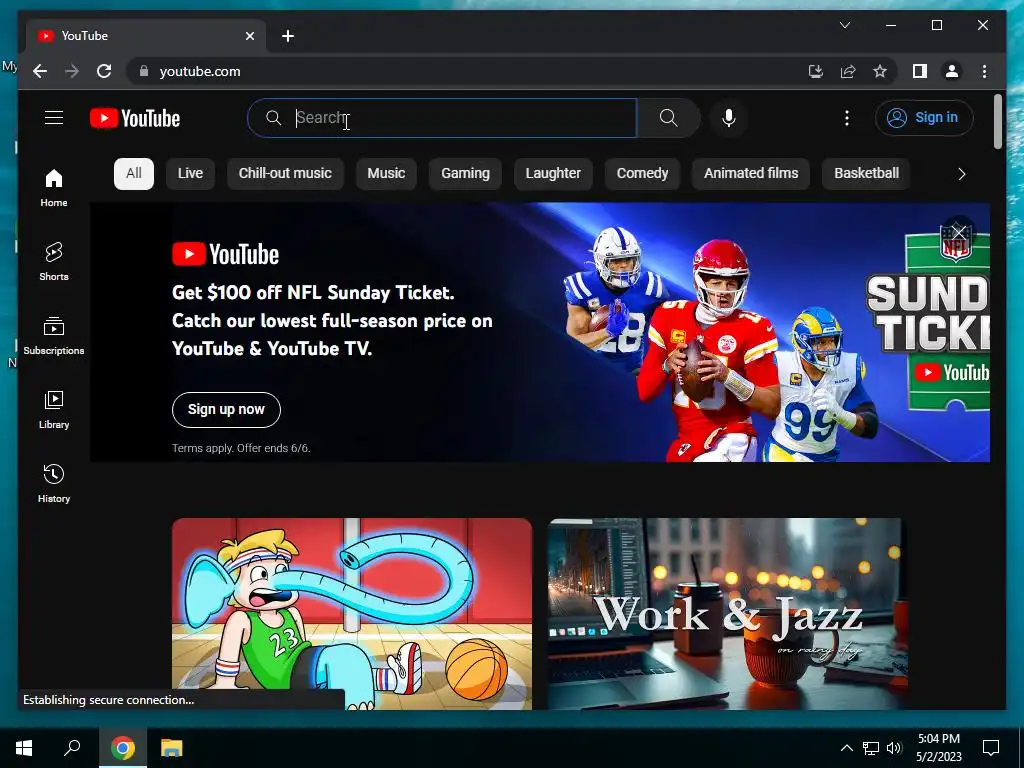Open the cartoon basketball elephant video thumbnail

[352, 614]
